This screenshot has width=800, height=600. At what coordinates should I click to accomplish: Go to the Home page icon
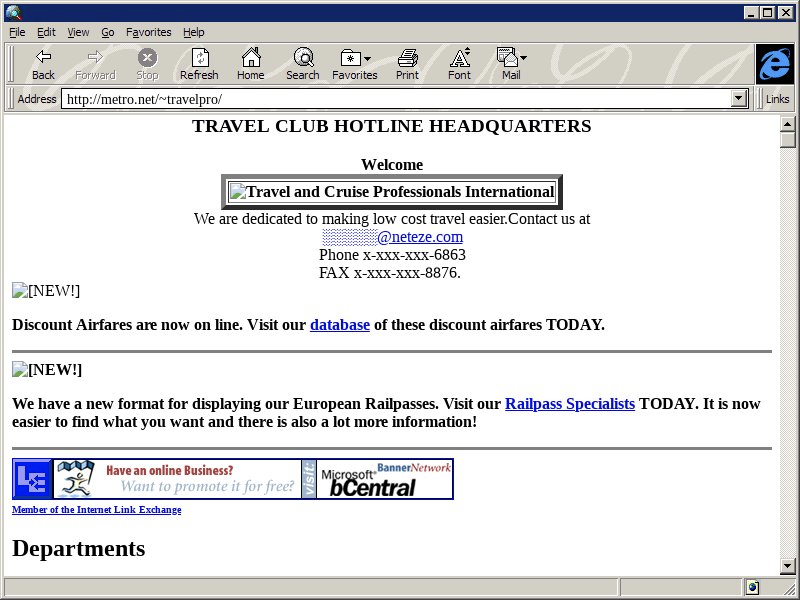coord(250,64)
